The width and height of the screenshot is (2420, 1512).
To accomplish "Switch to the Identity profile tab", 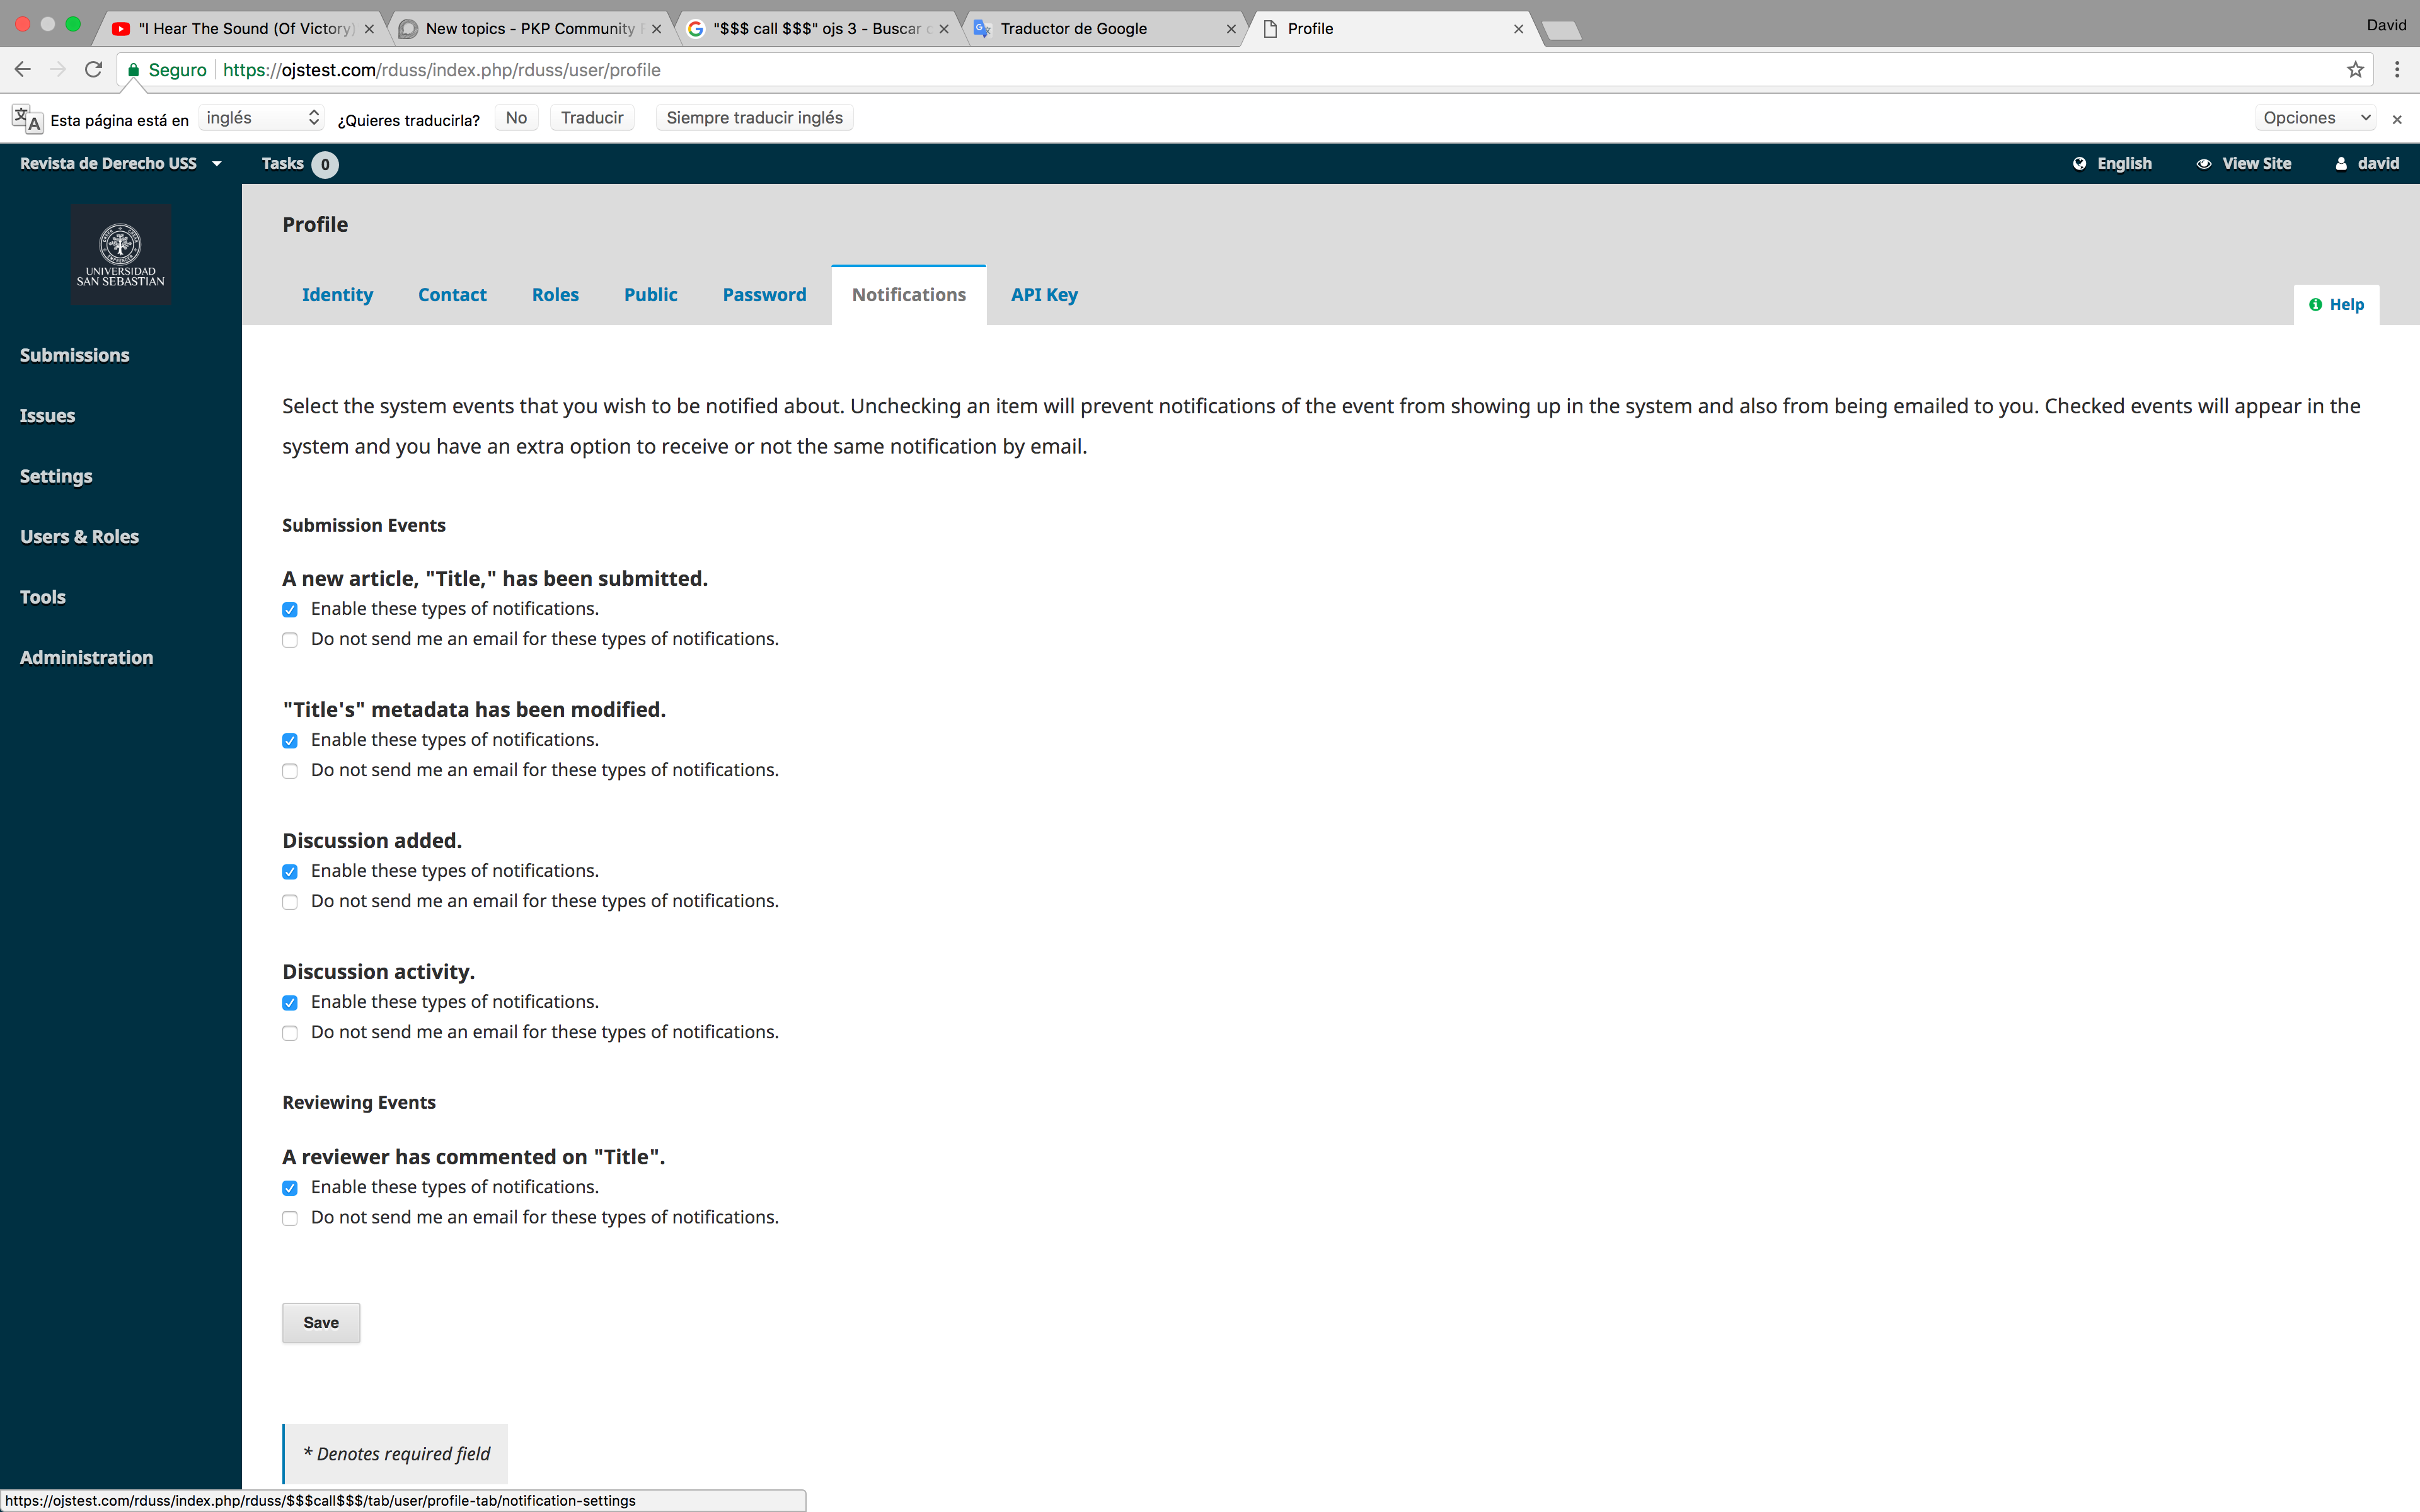I will coord(338,294).
